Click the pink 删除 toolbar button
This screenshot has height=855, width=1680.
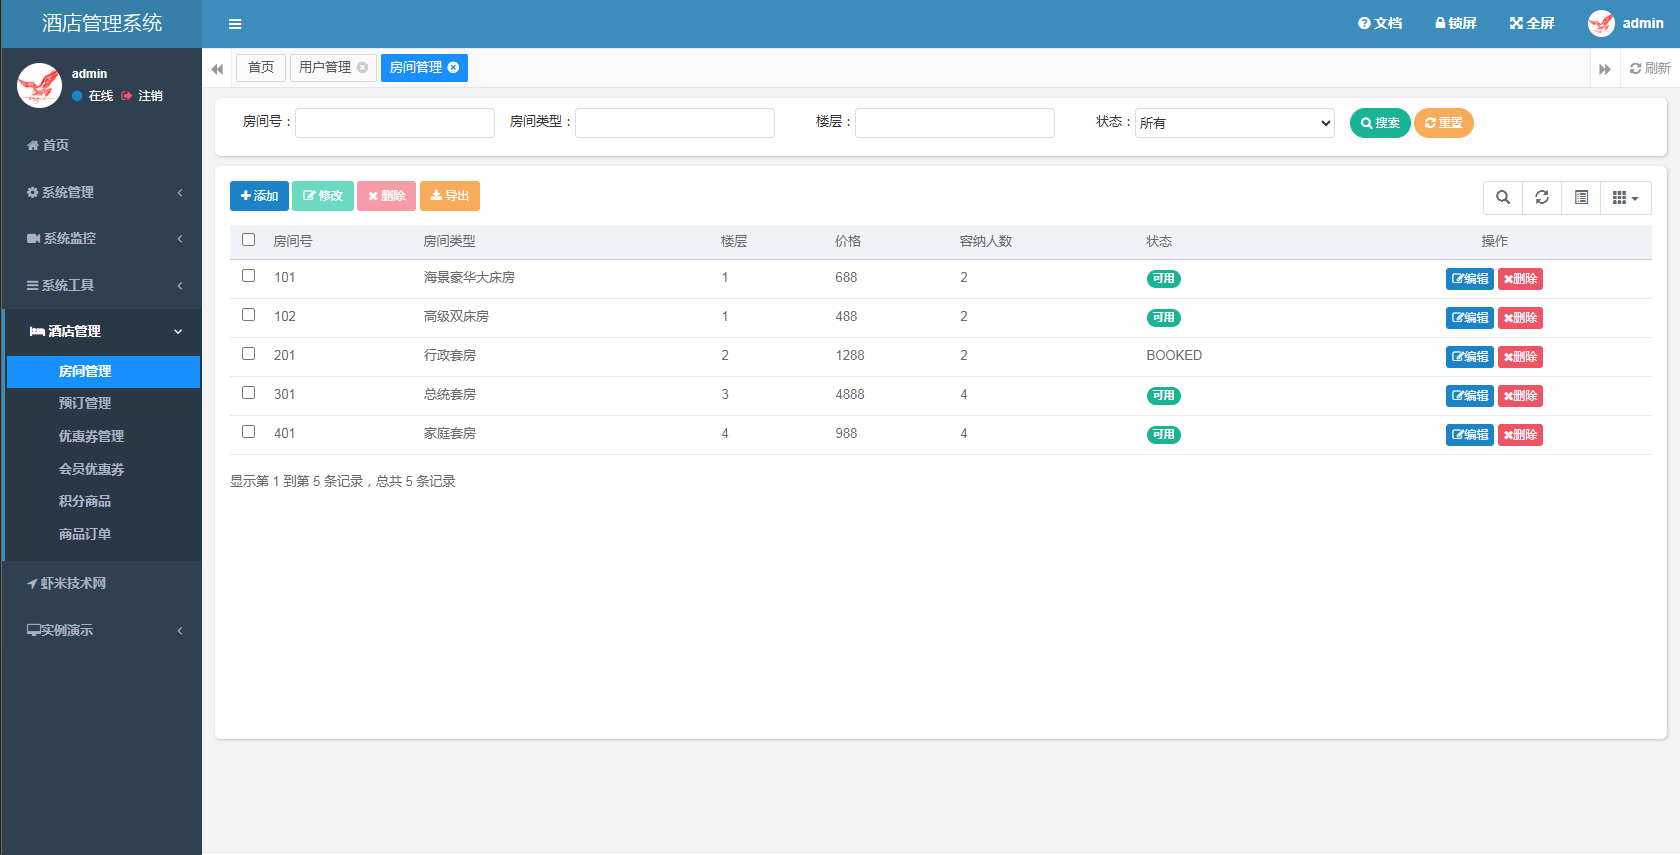[386, 196]
